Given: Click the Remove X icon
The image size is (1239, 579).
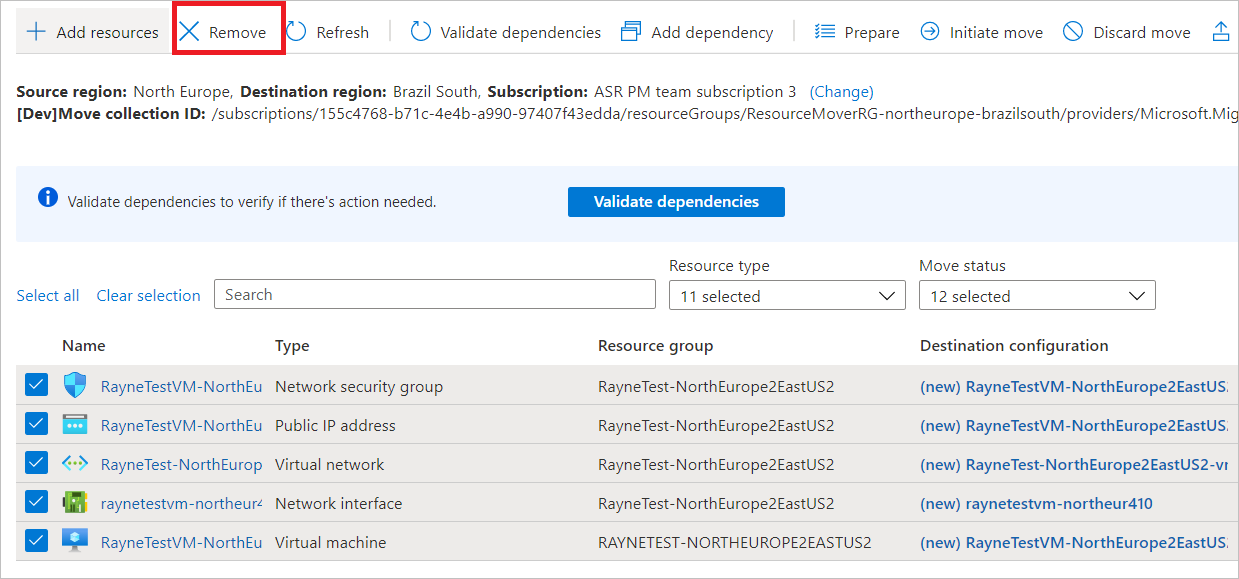Looking at the screenshot, I should coord(190,32).
